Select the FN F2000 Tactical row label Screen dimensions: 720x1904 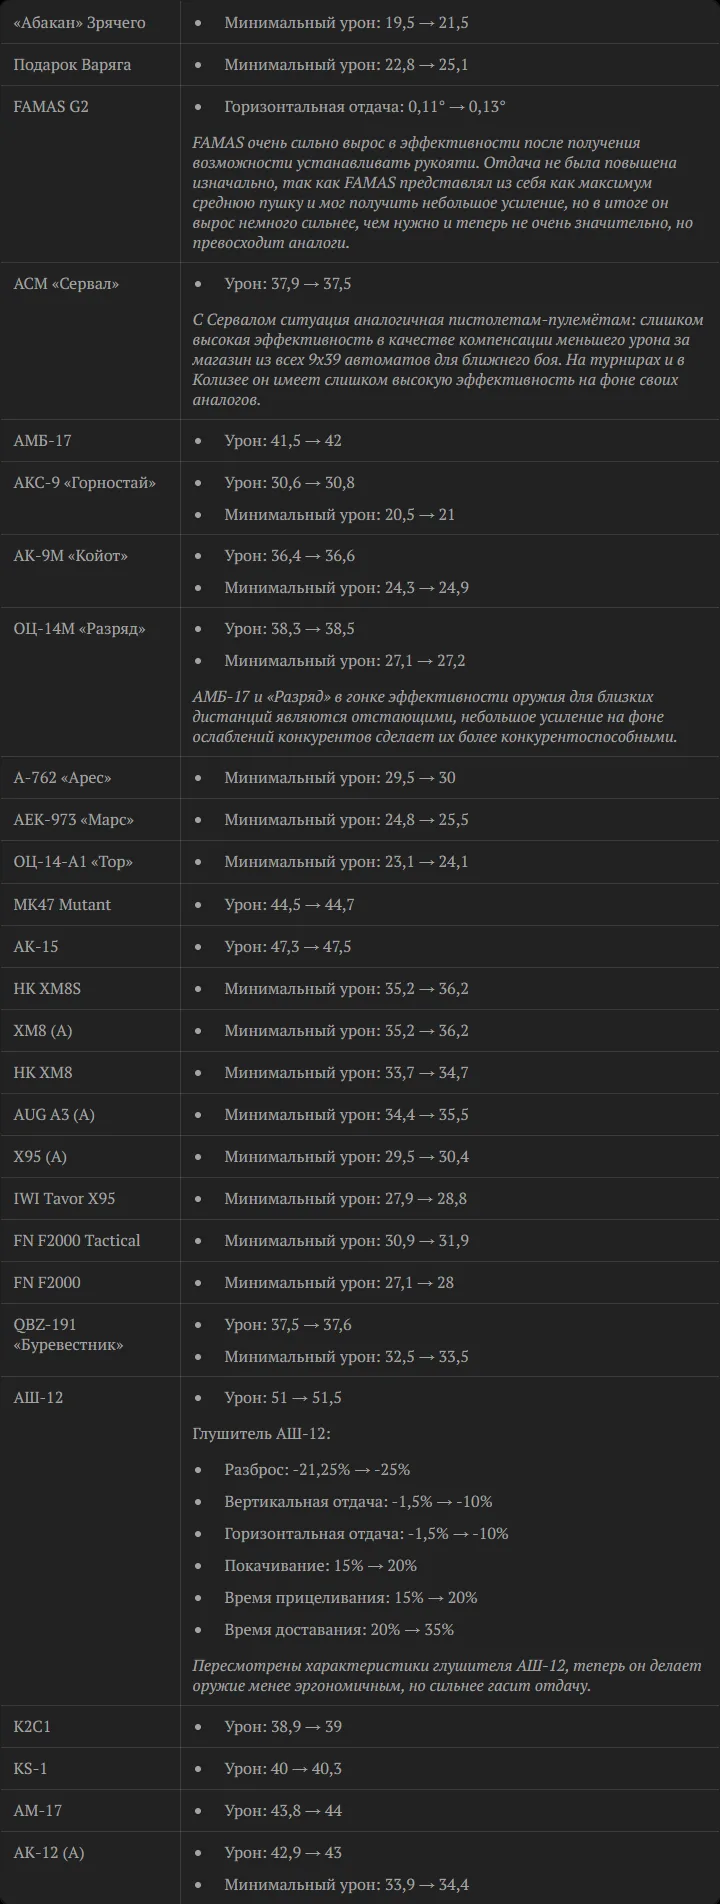tap(77, 1241)
